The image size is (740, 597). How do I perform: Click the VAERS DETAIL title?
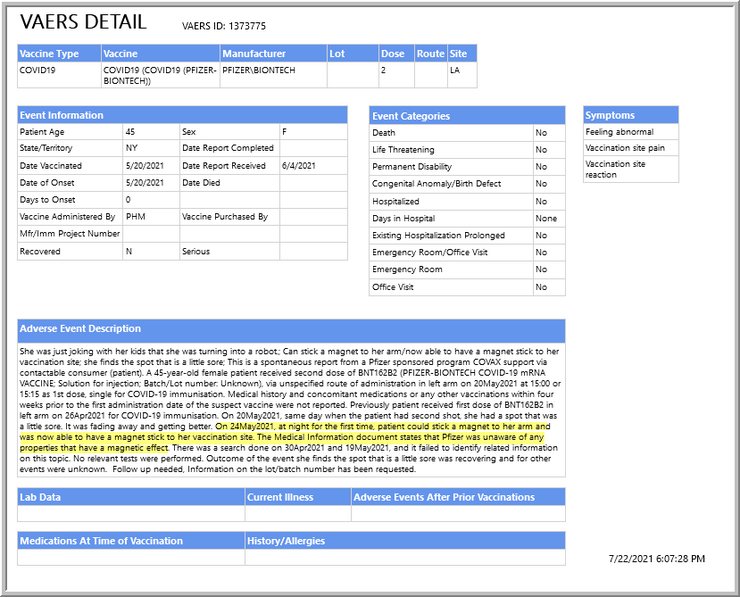tap(83, 22)
